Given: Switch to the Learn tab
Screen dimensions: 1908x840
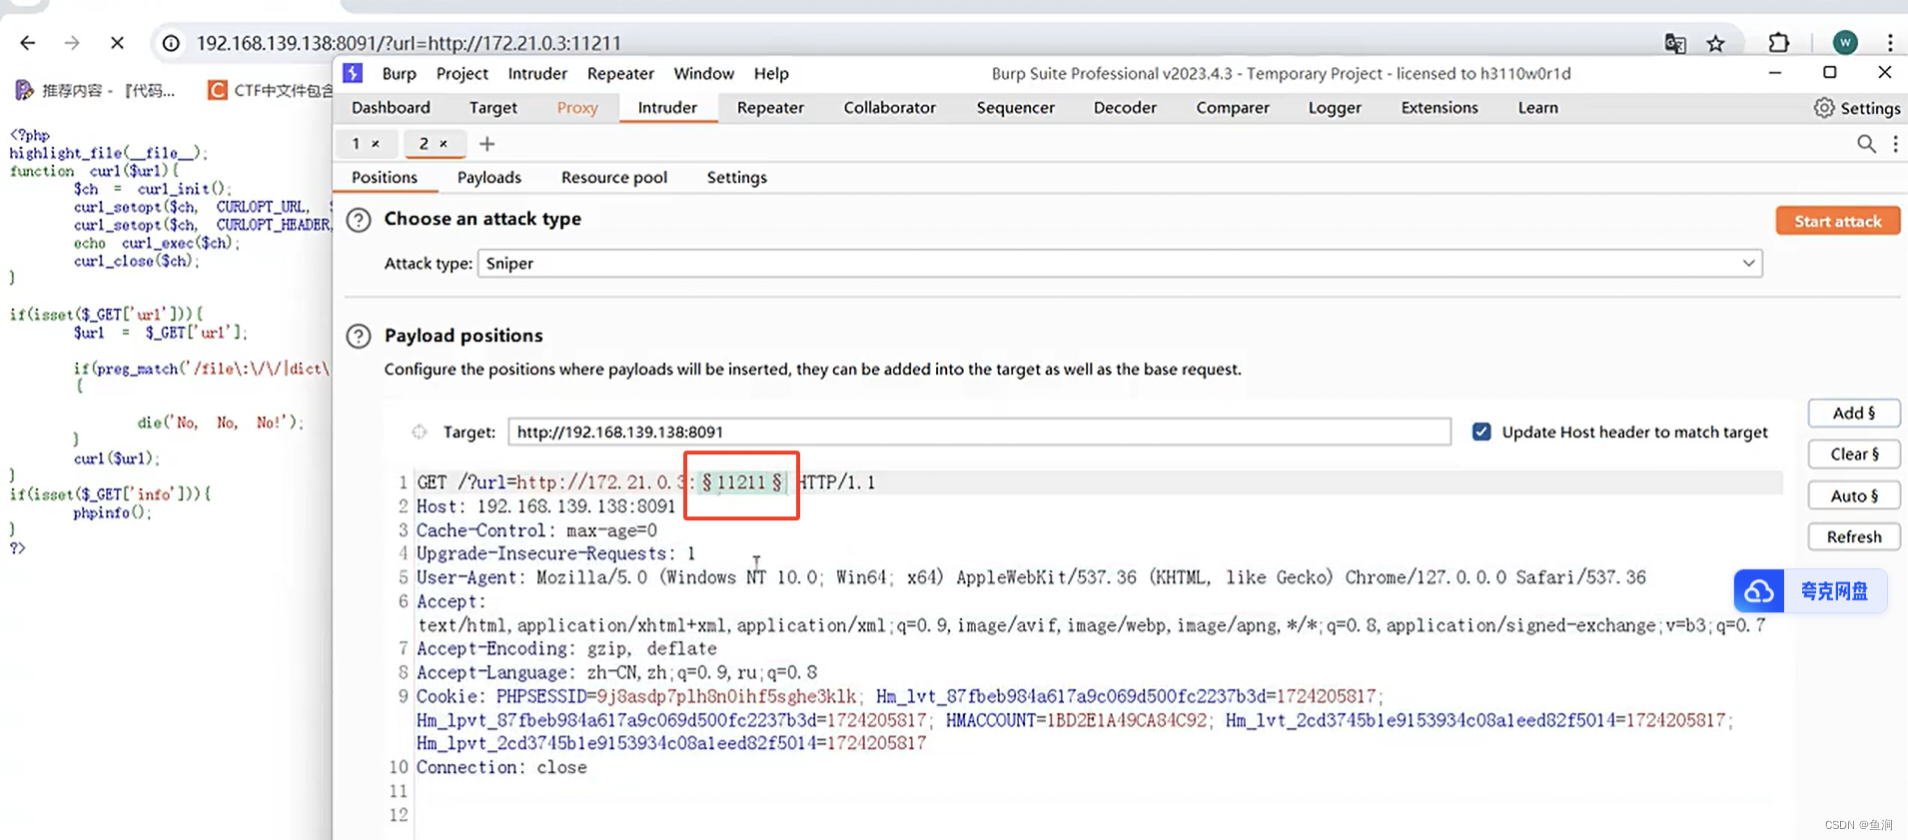Looking at the screenshot, I should pyautogui.click(x=1537, y=108).
